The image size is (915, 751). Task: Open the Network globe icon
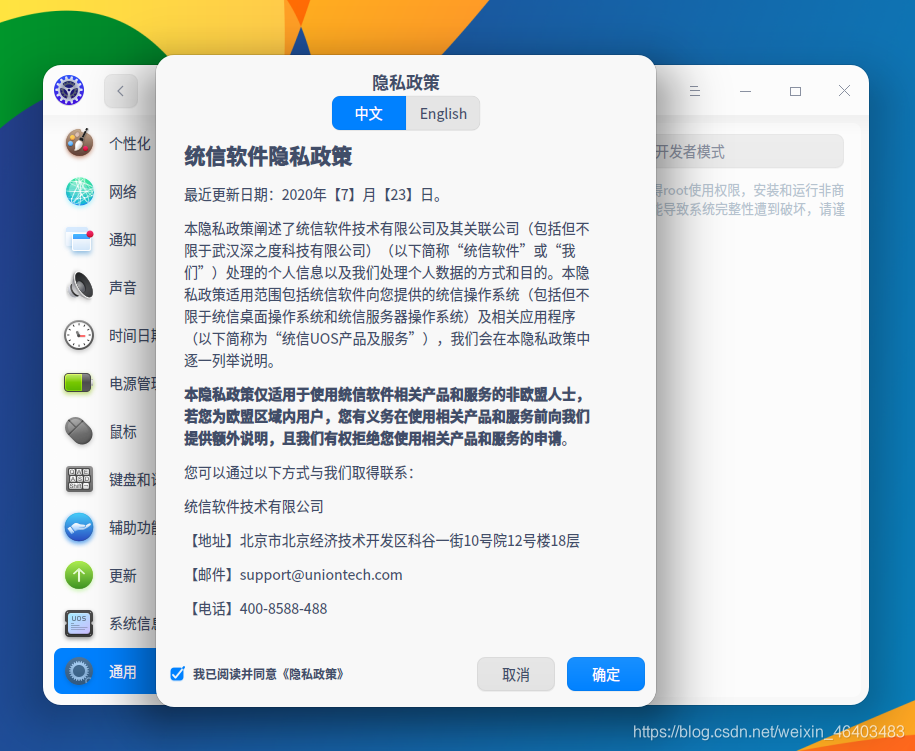79,191
